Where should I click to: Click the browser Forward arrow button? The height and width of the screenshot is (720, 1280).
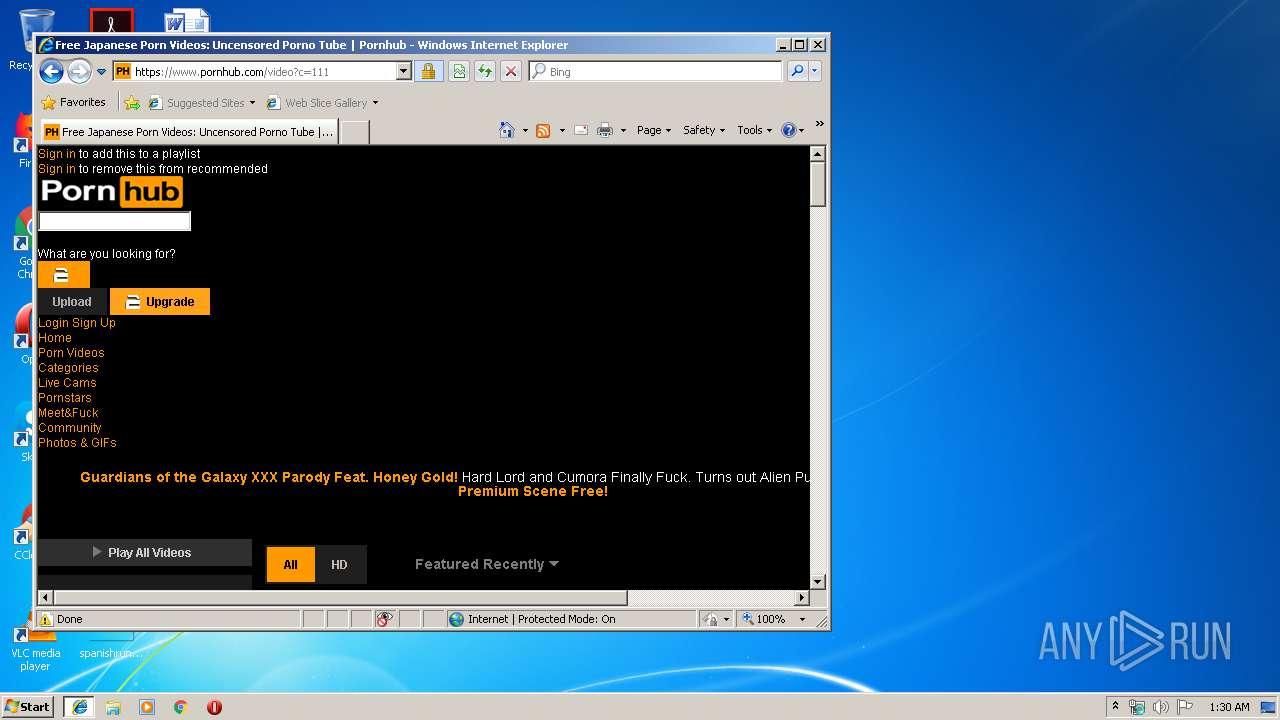pos(79,71)
